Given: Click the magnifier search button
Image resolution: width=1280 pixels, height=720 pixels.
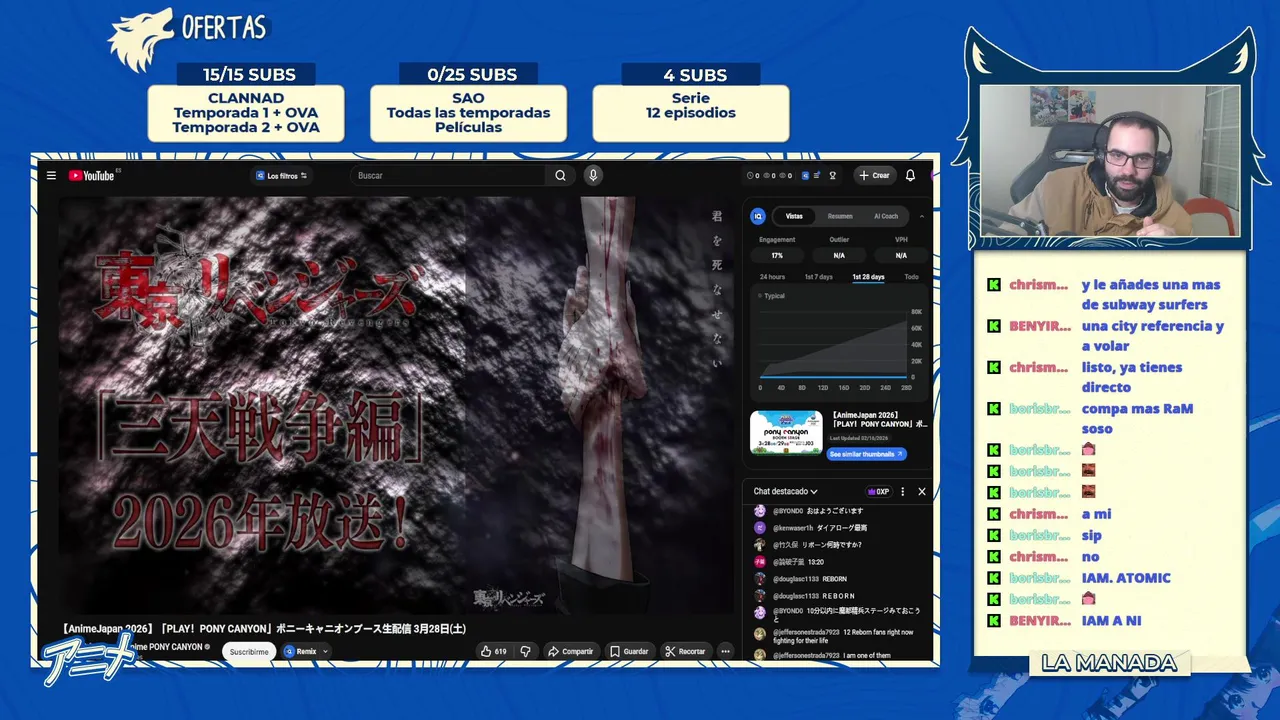Looking at the screenshot, I should point(561,176).
